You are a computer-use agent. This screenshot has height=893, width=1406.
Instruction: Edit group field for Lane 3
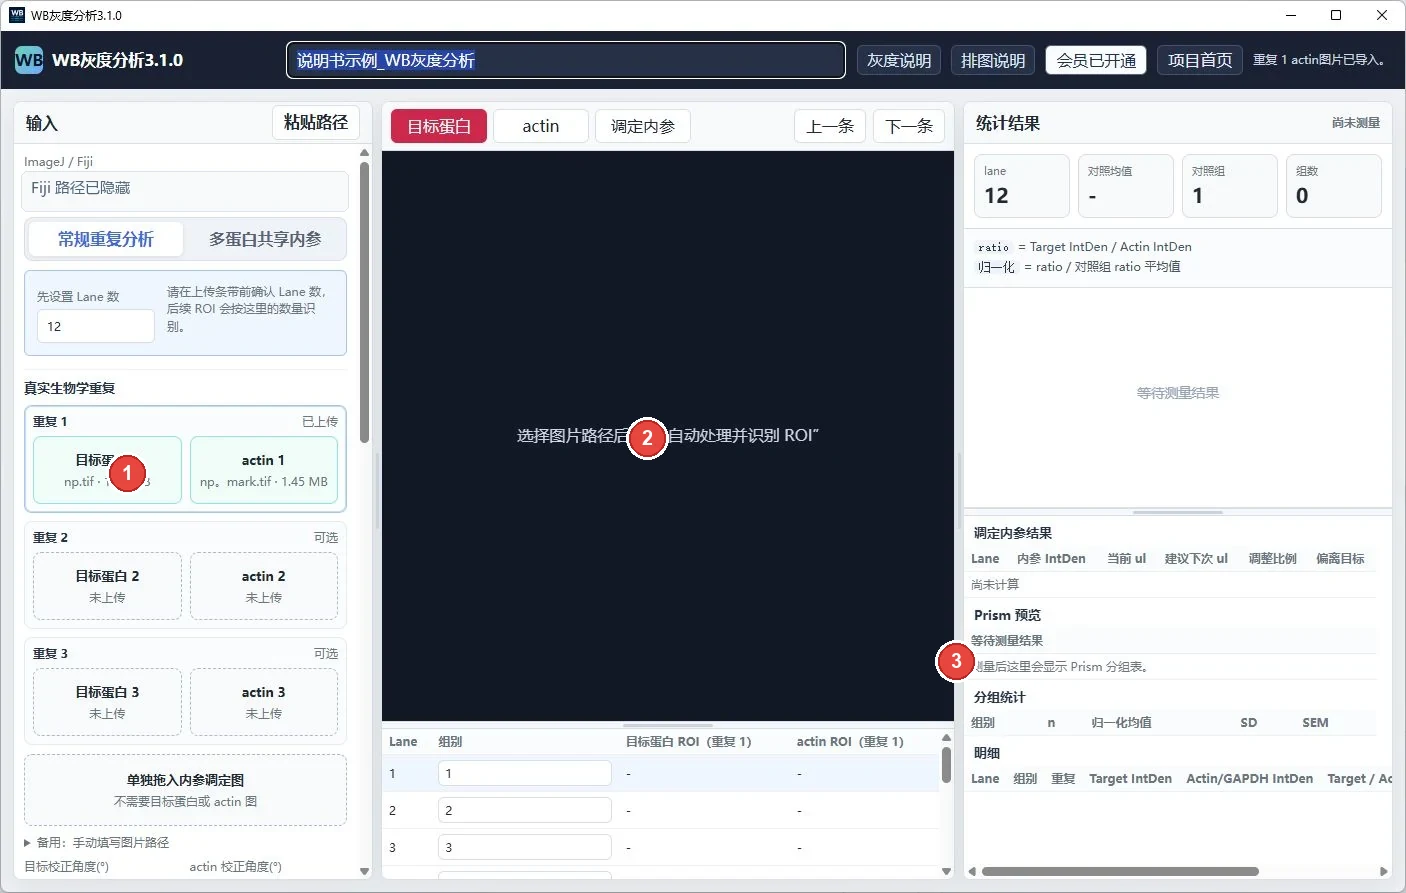click(524, 847)
